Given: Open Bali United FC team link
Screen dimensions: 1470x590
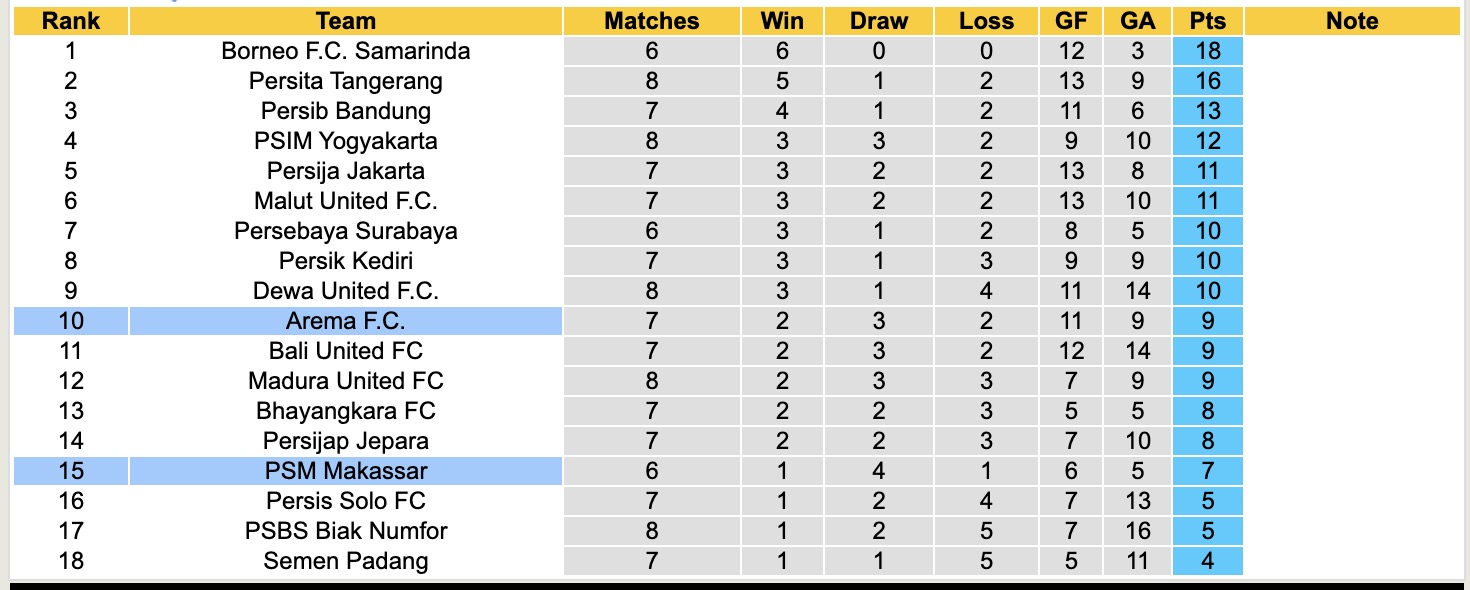Looking at the screenshot, I should click(x=345, y=351).
